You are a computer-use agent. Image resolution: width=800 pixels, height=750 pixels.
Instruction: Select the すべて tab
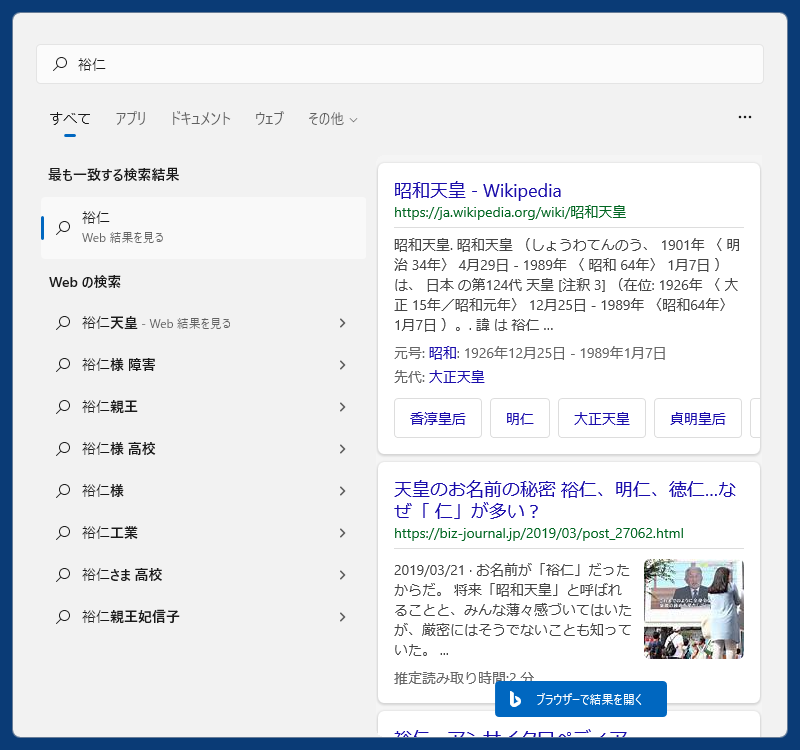(70, 119)
